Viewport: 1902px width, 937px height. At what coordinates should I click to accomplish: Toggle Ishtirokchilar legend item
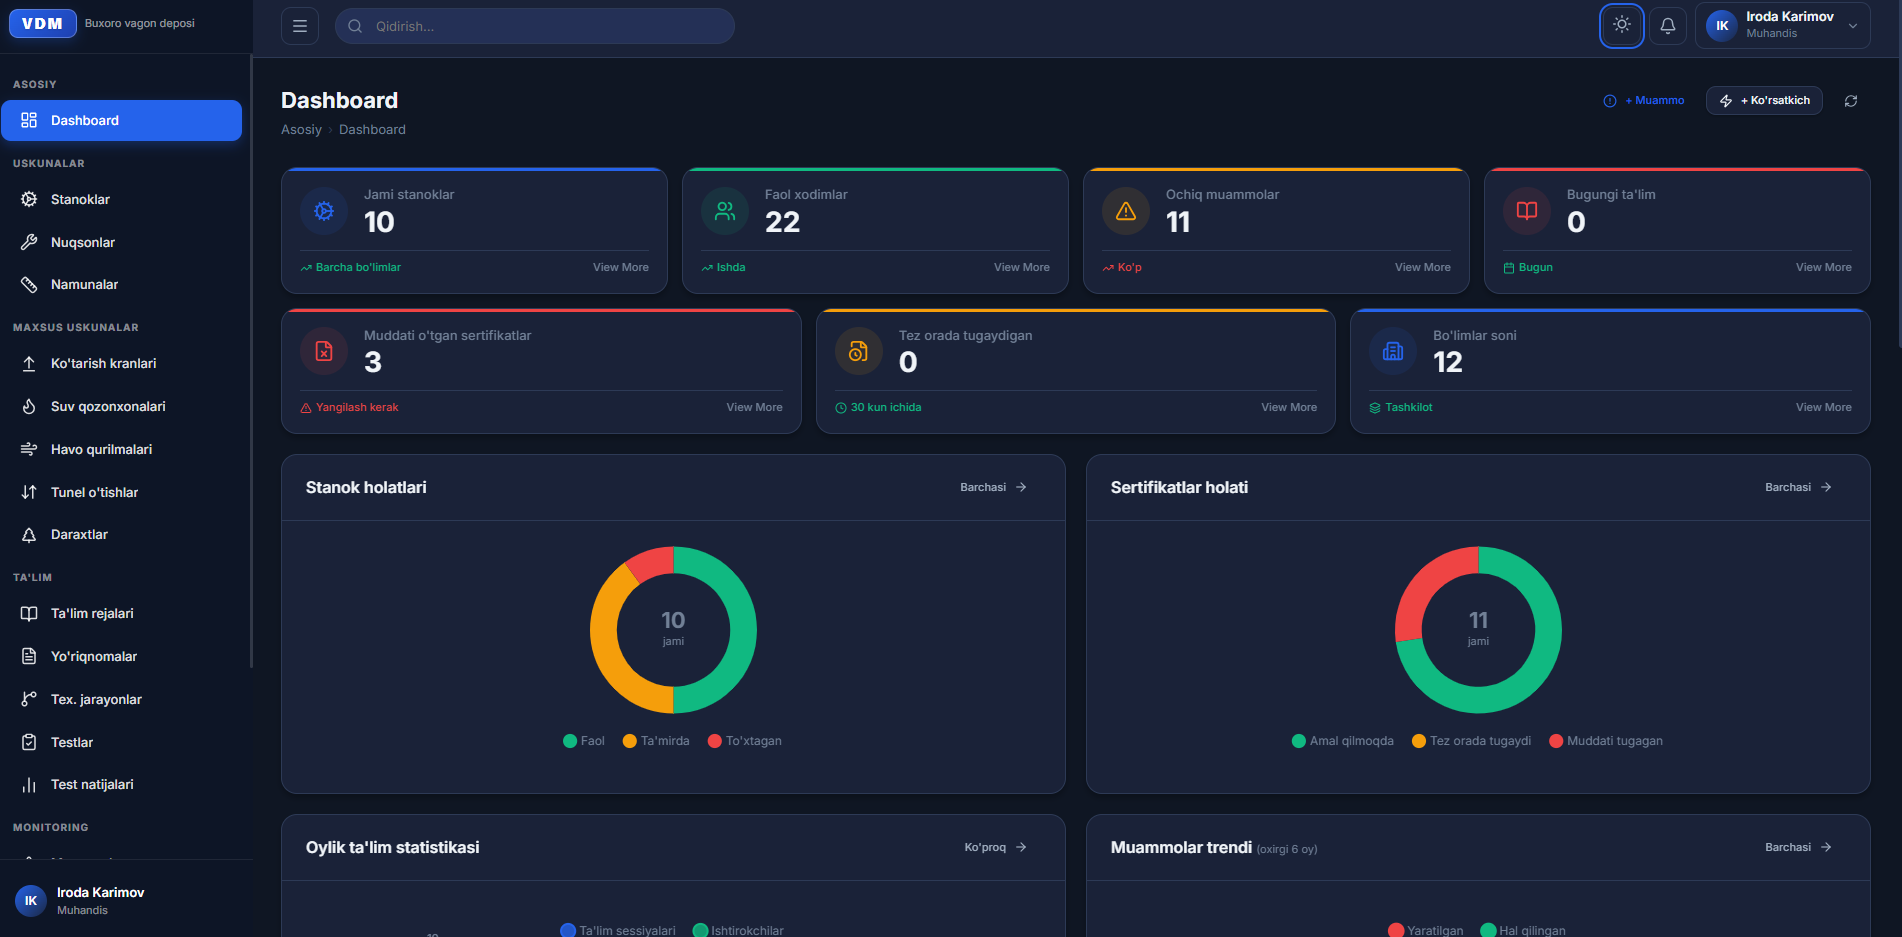738,930
